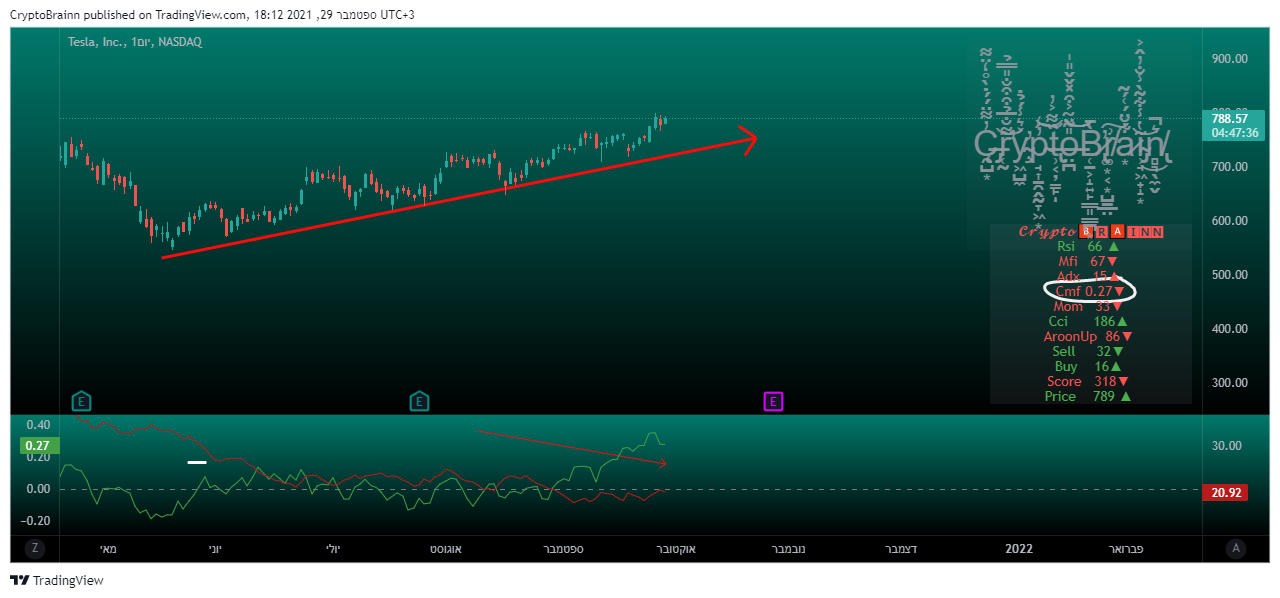Click the 2022 year label
Viewport: 1280px width, 598px height.
coord(1019,549)
